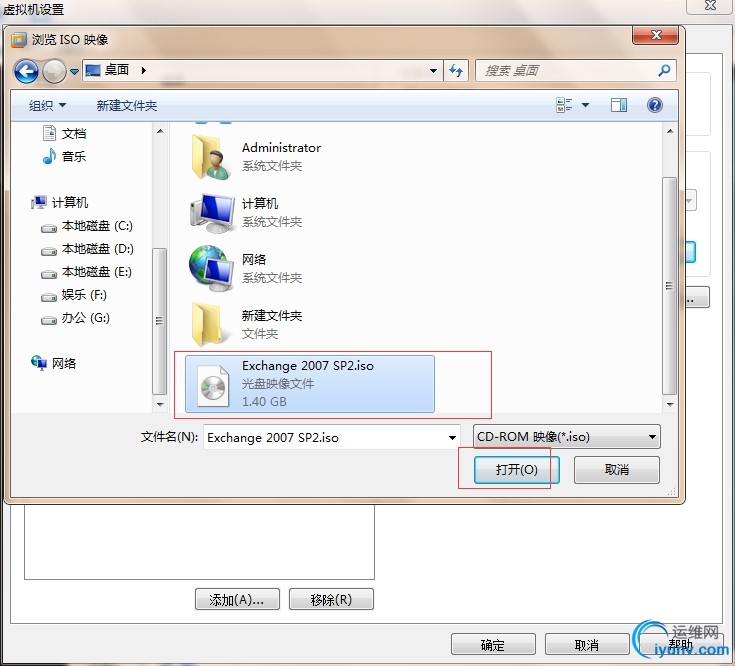Screen dimensions: 735x666
Task: Click the file list vertical scrollbar thumb
Action: (669, 286)
